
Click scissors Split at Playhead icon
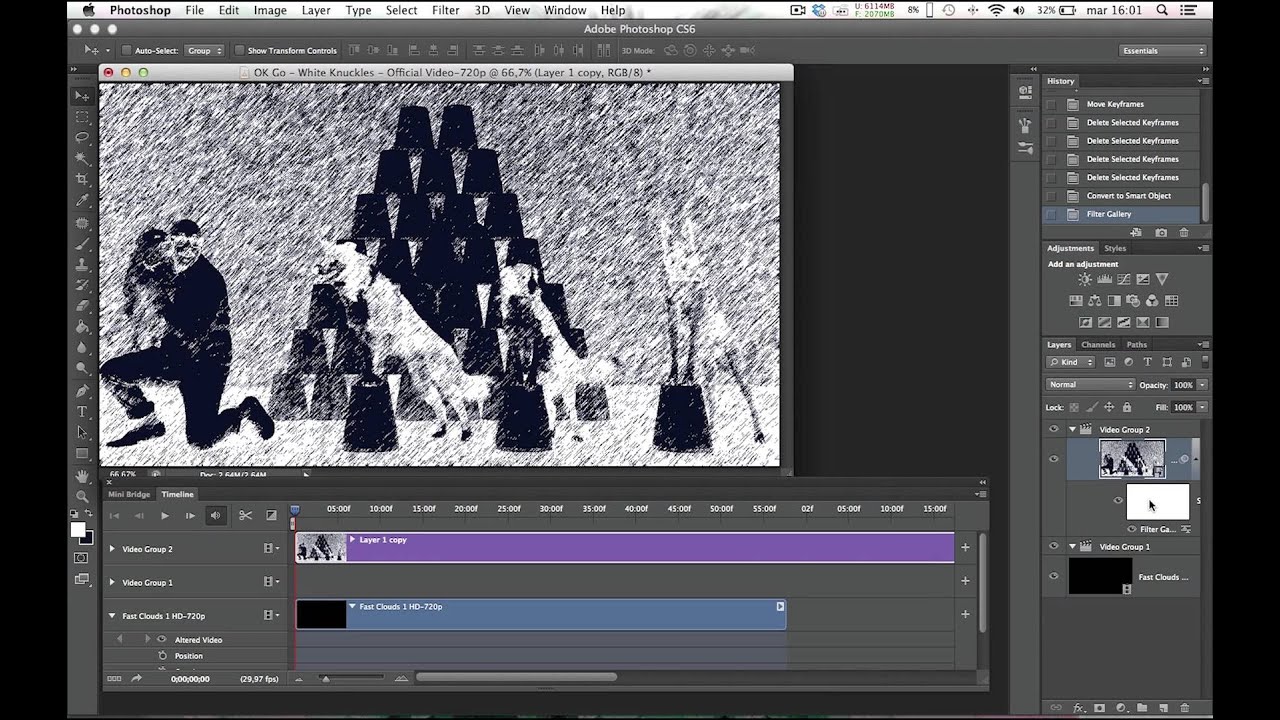245,515
